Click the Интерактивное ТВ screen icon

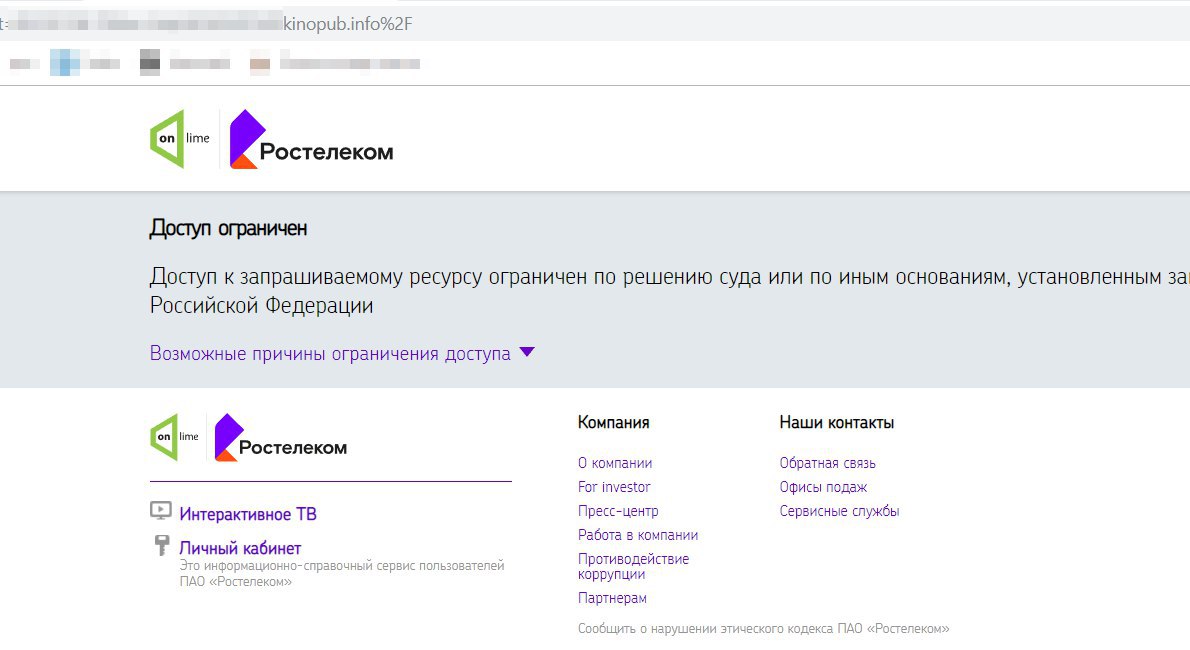(x=161, y=511)
